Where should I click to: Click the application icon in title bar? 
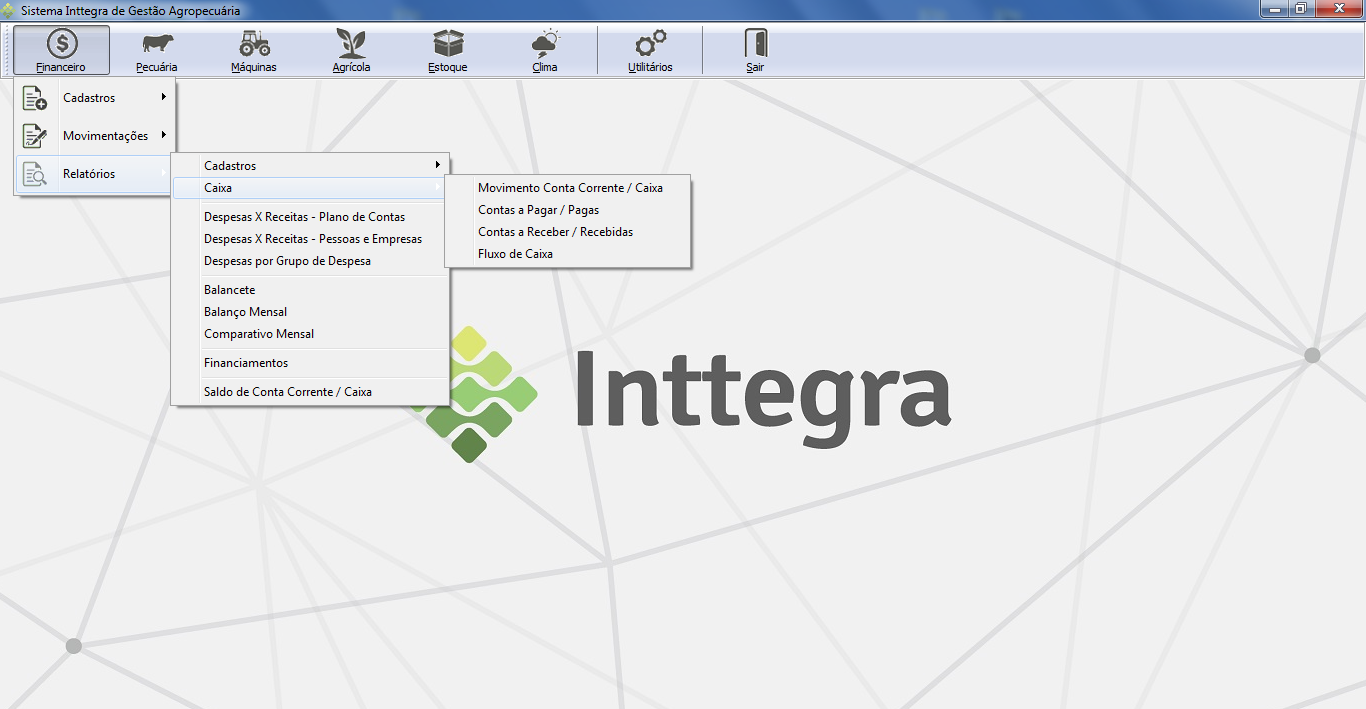coord(9,10)
